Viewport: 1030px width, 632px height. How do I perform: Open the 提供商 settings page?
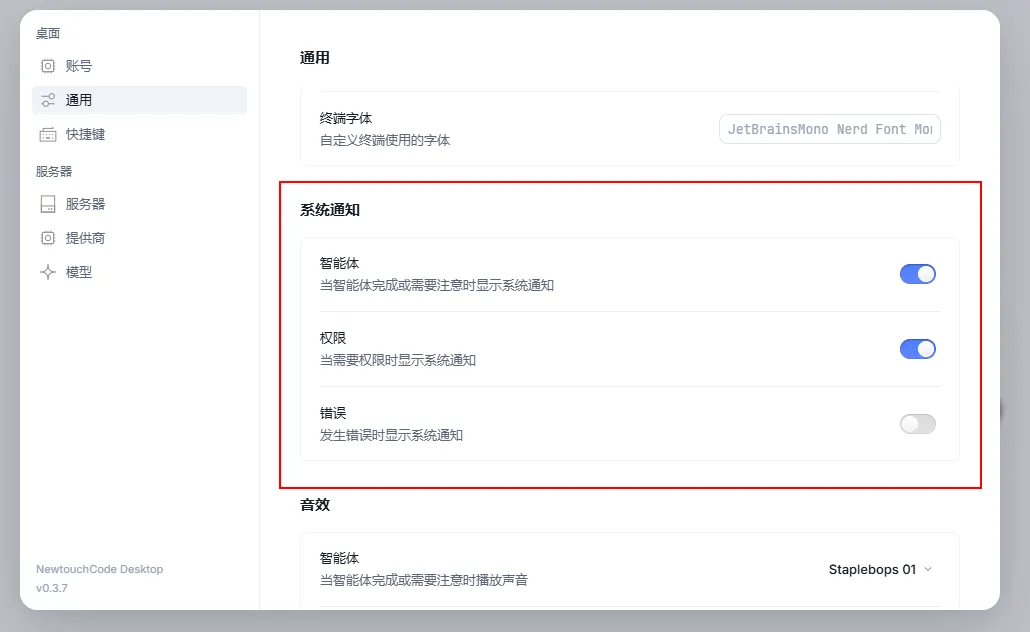[139, 238]
